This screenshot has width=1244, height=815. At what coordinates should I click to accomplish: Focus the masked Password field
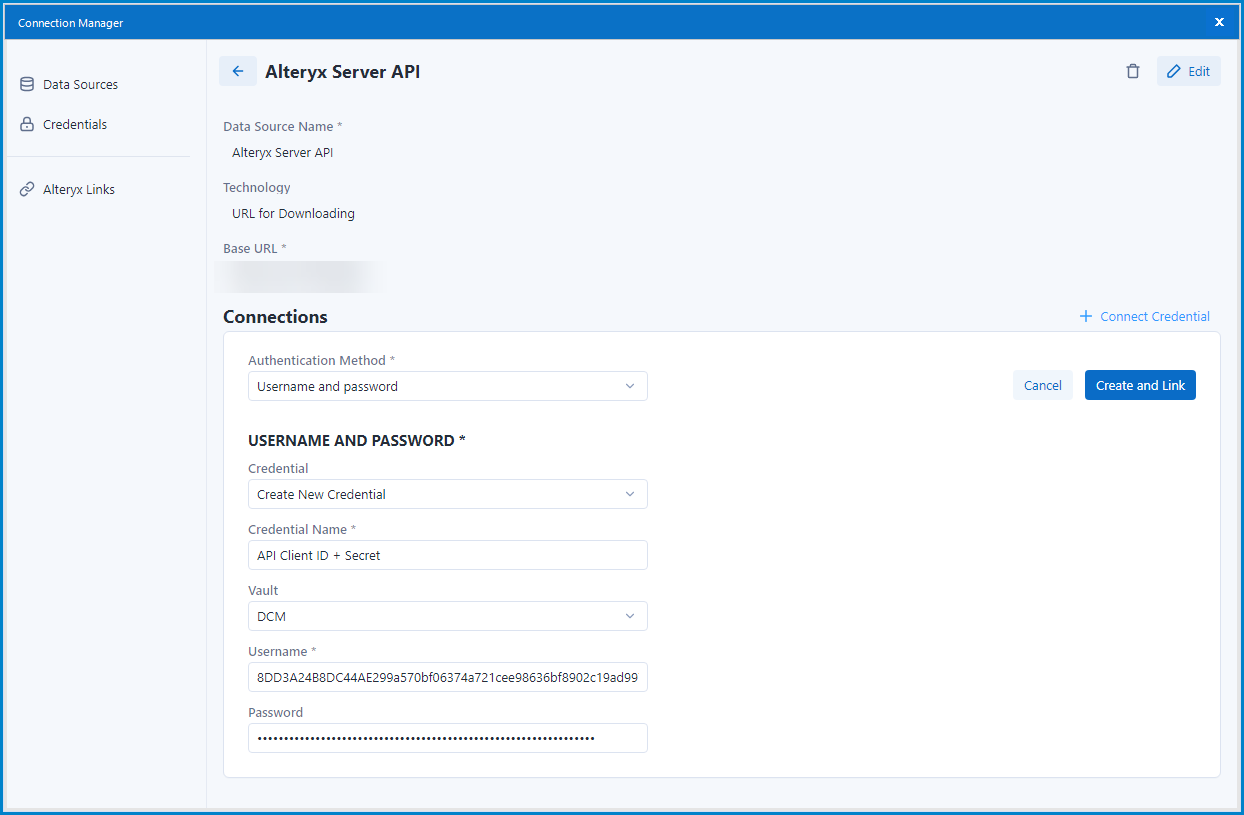[447, 738]
